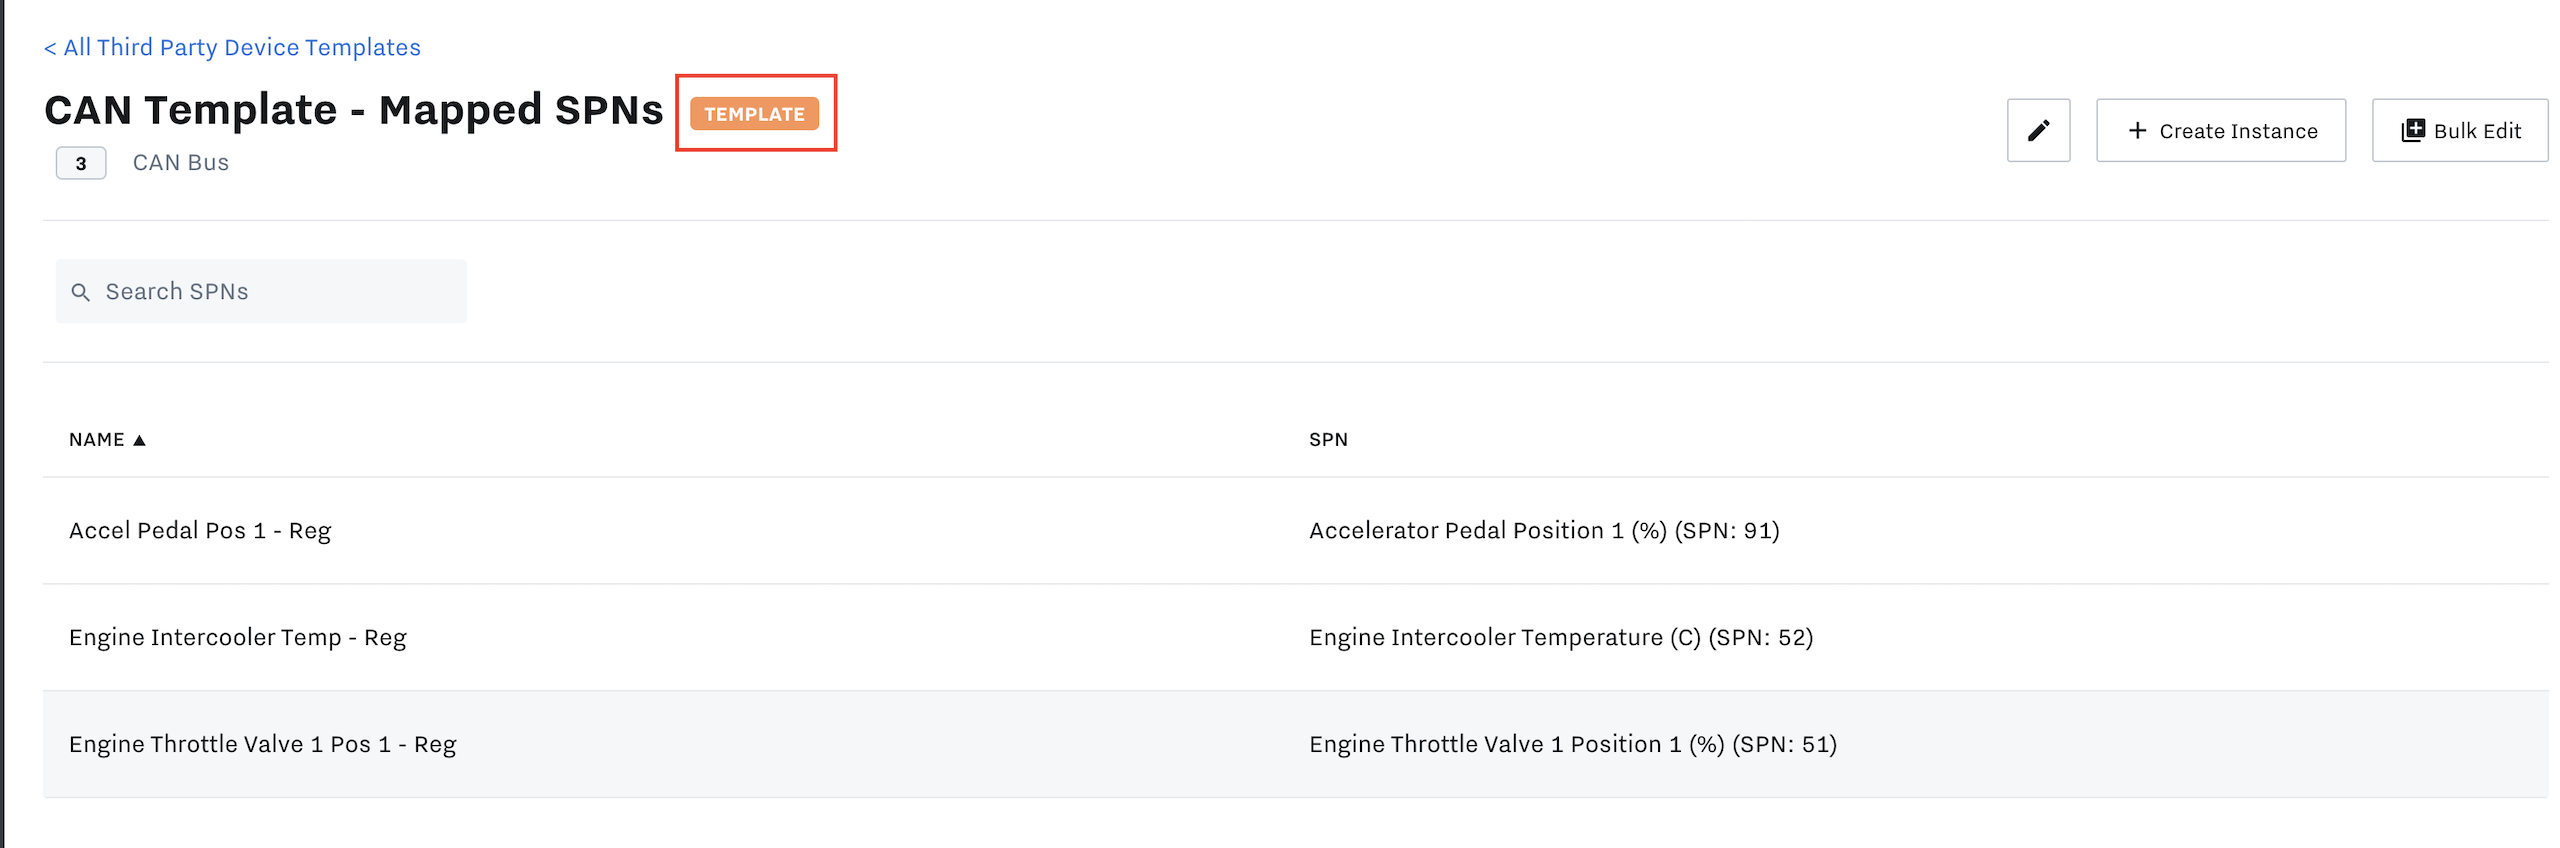Click the pencil edit icon button

[2038, 130]
